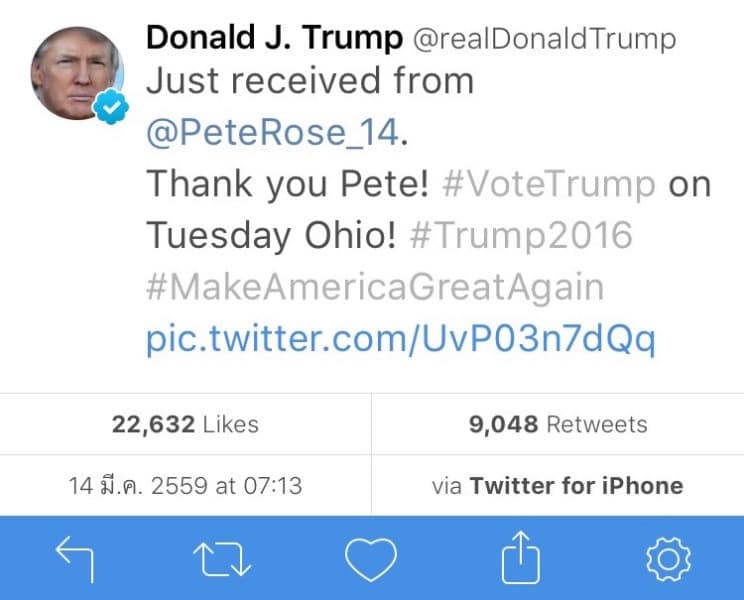This screenshot has width=744, height=600.
Task: Tap the reply arrow icon
Action: click(75, 559)
